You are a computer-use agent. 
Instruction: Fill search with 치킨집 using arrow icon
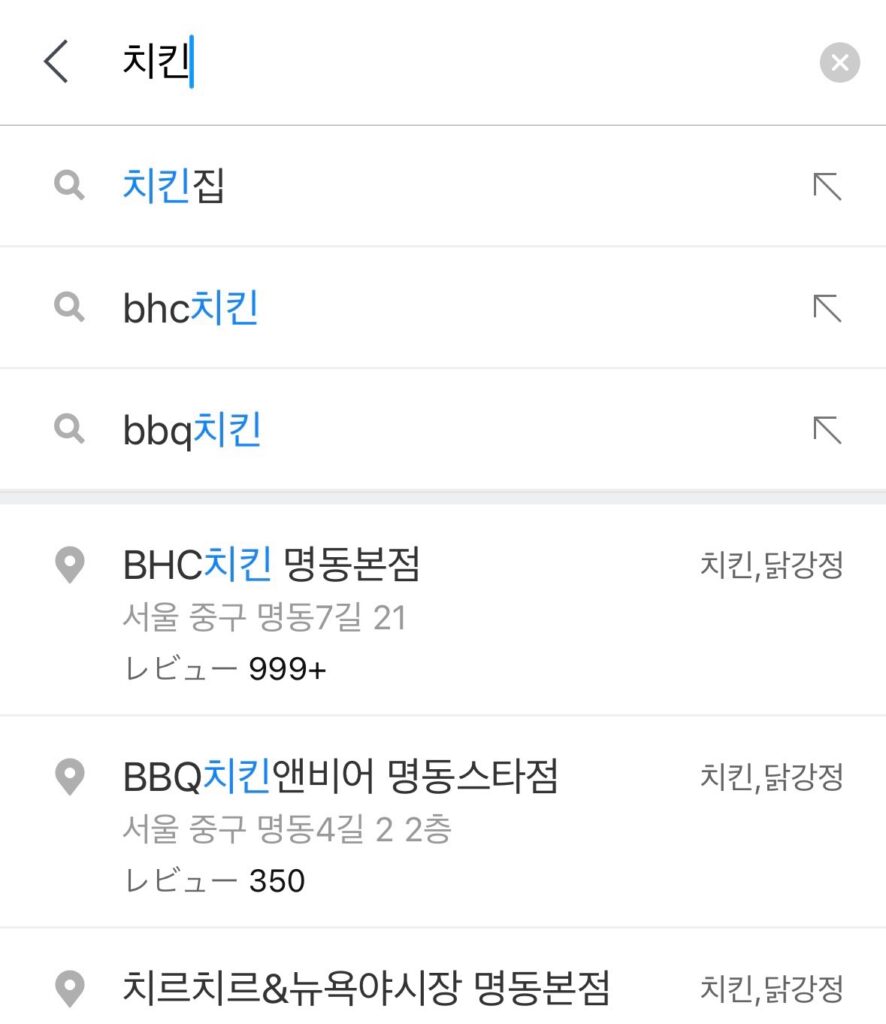pyautogui.click(x=827, y=186)
